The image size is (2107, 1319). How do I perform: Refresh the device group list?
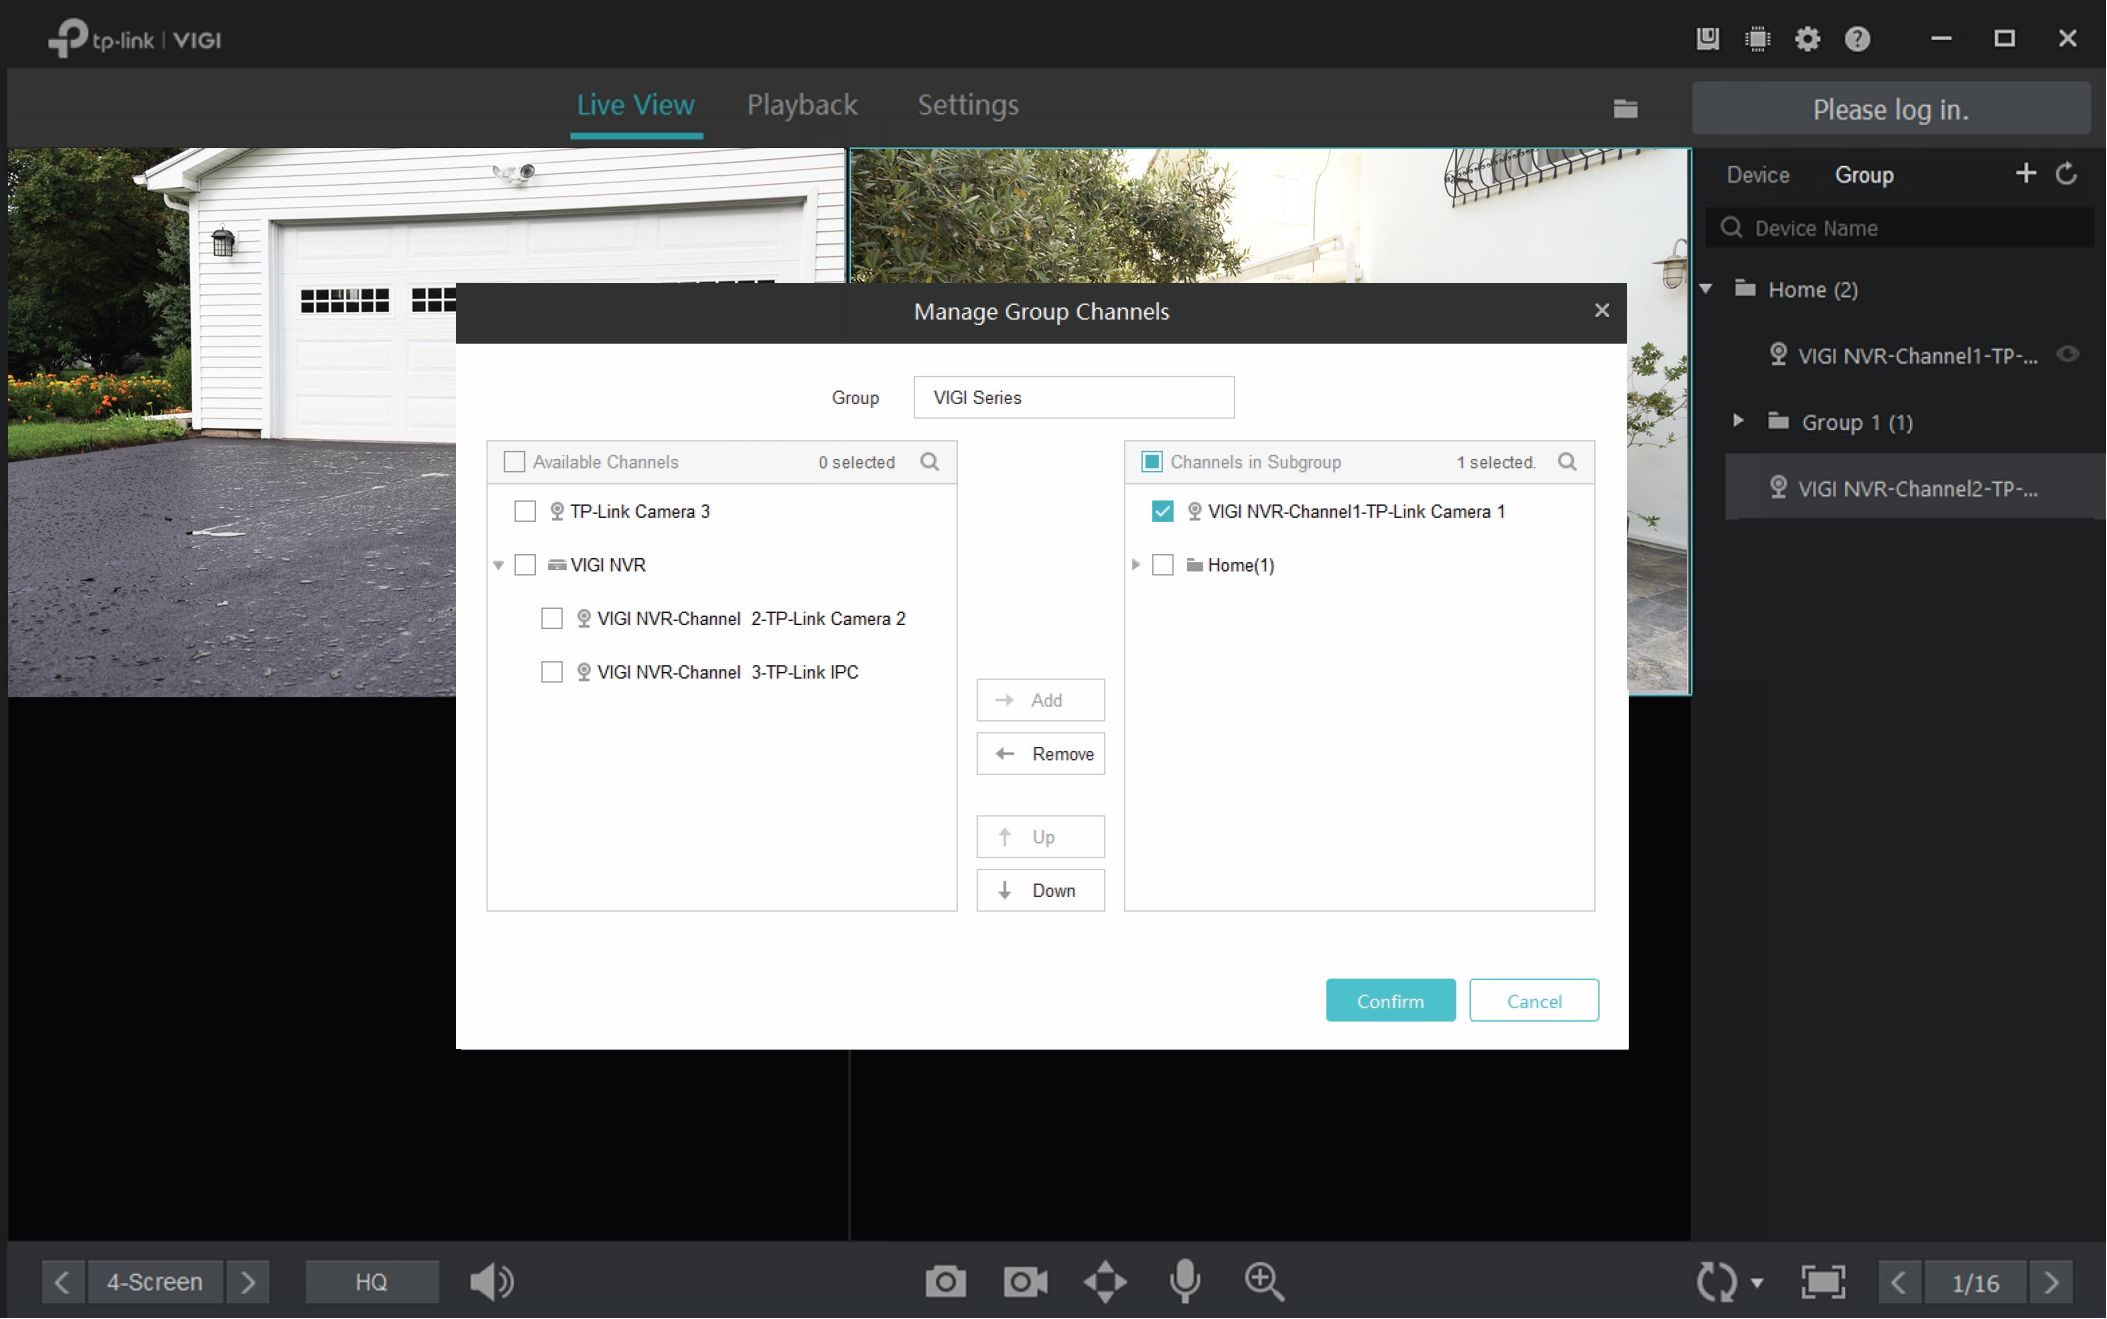[x=2066, y=174]
